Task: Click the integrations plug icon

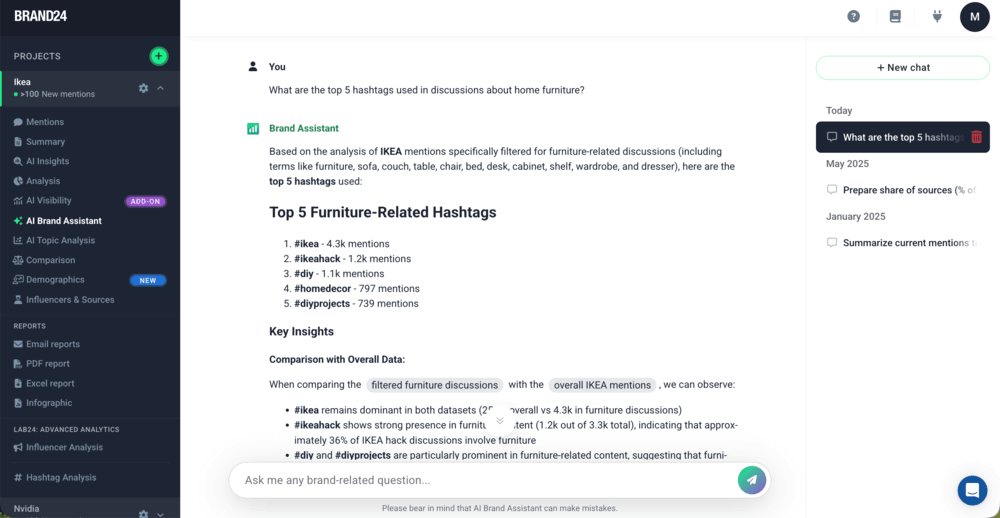Action: 937,16
